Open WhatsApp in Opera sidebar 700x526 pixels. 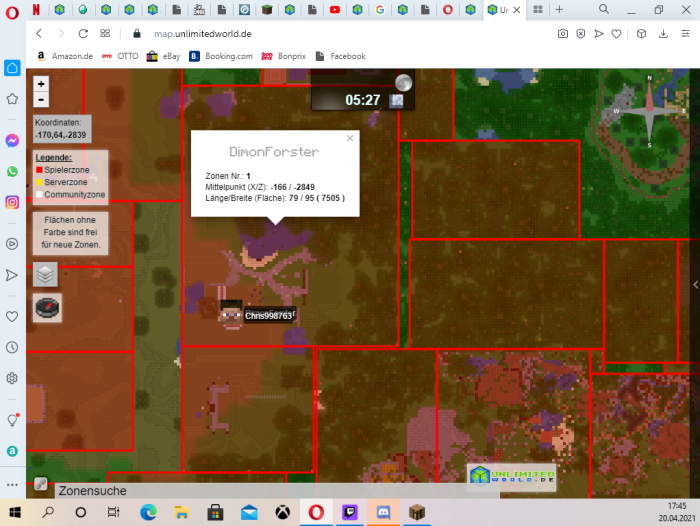[12, 171]
